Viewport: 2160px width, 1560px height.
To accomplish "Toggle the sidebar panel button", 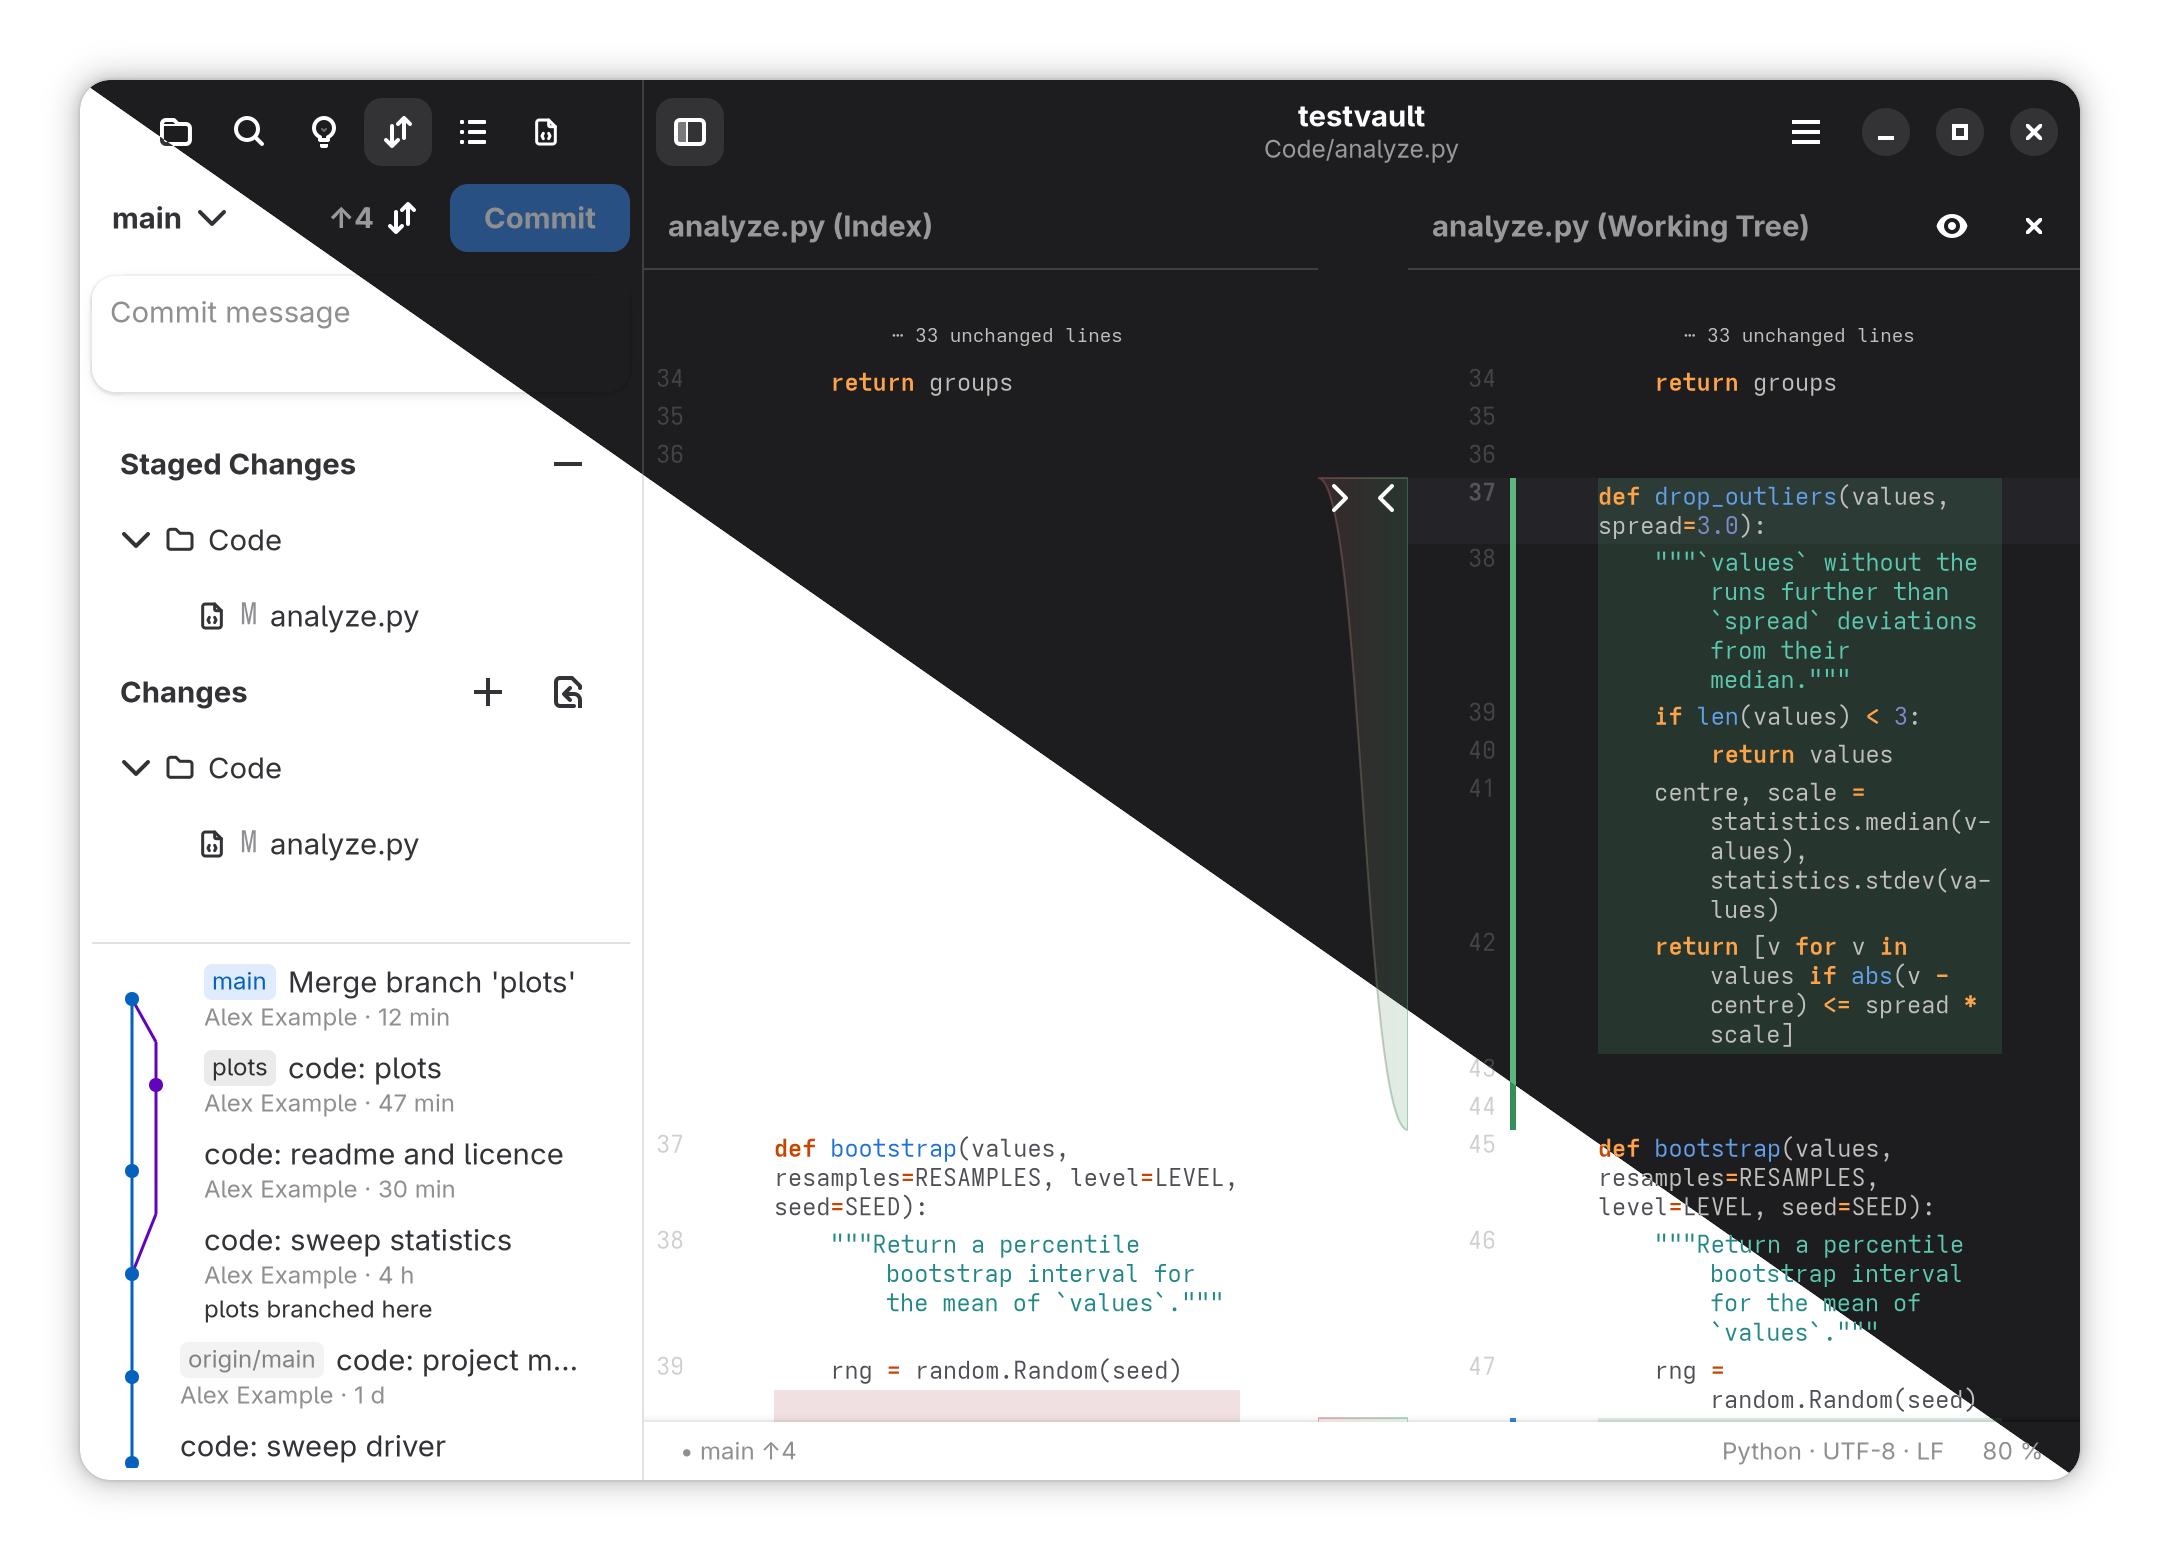I will 690,132.
